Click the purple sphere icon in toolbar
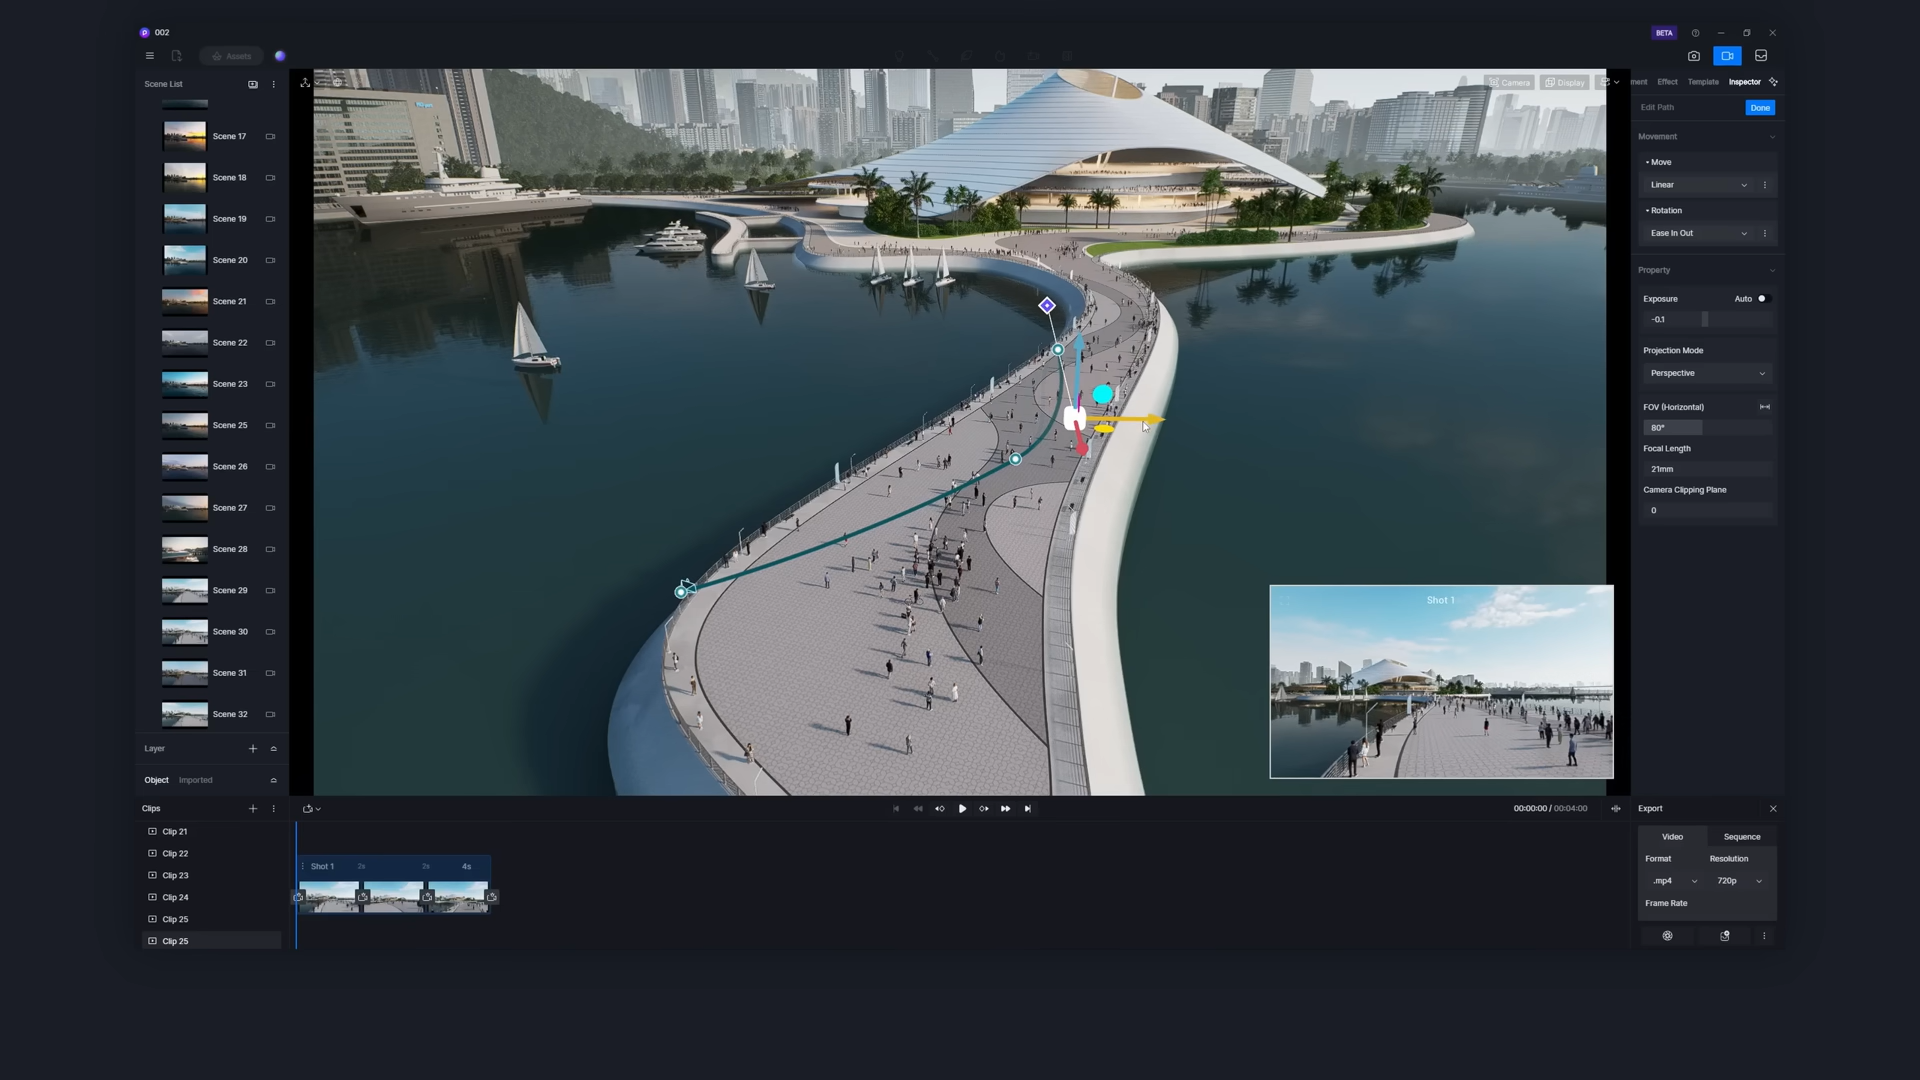Image resolution: width=1920 pixels, height=1080 pixels. click(280, 56)
